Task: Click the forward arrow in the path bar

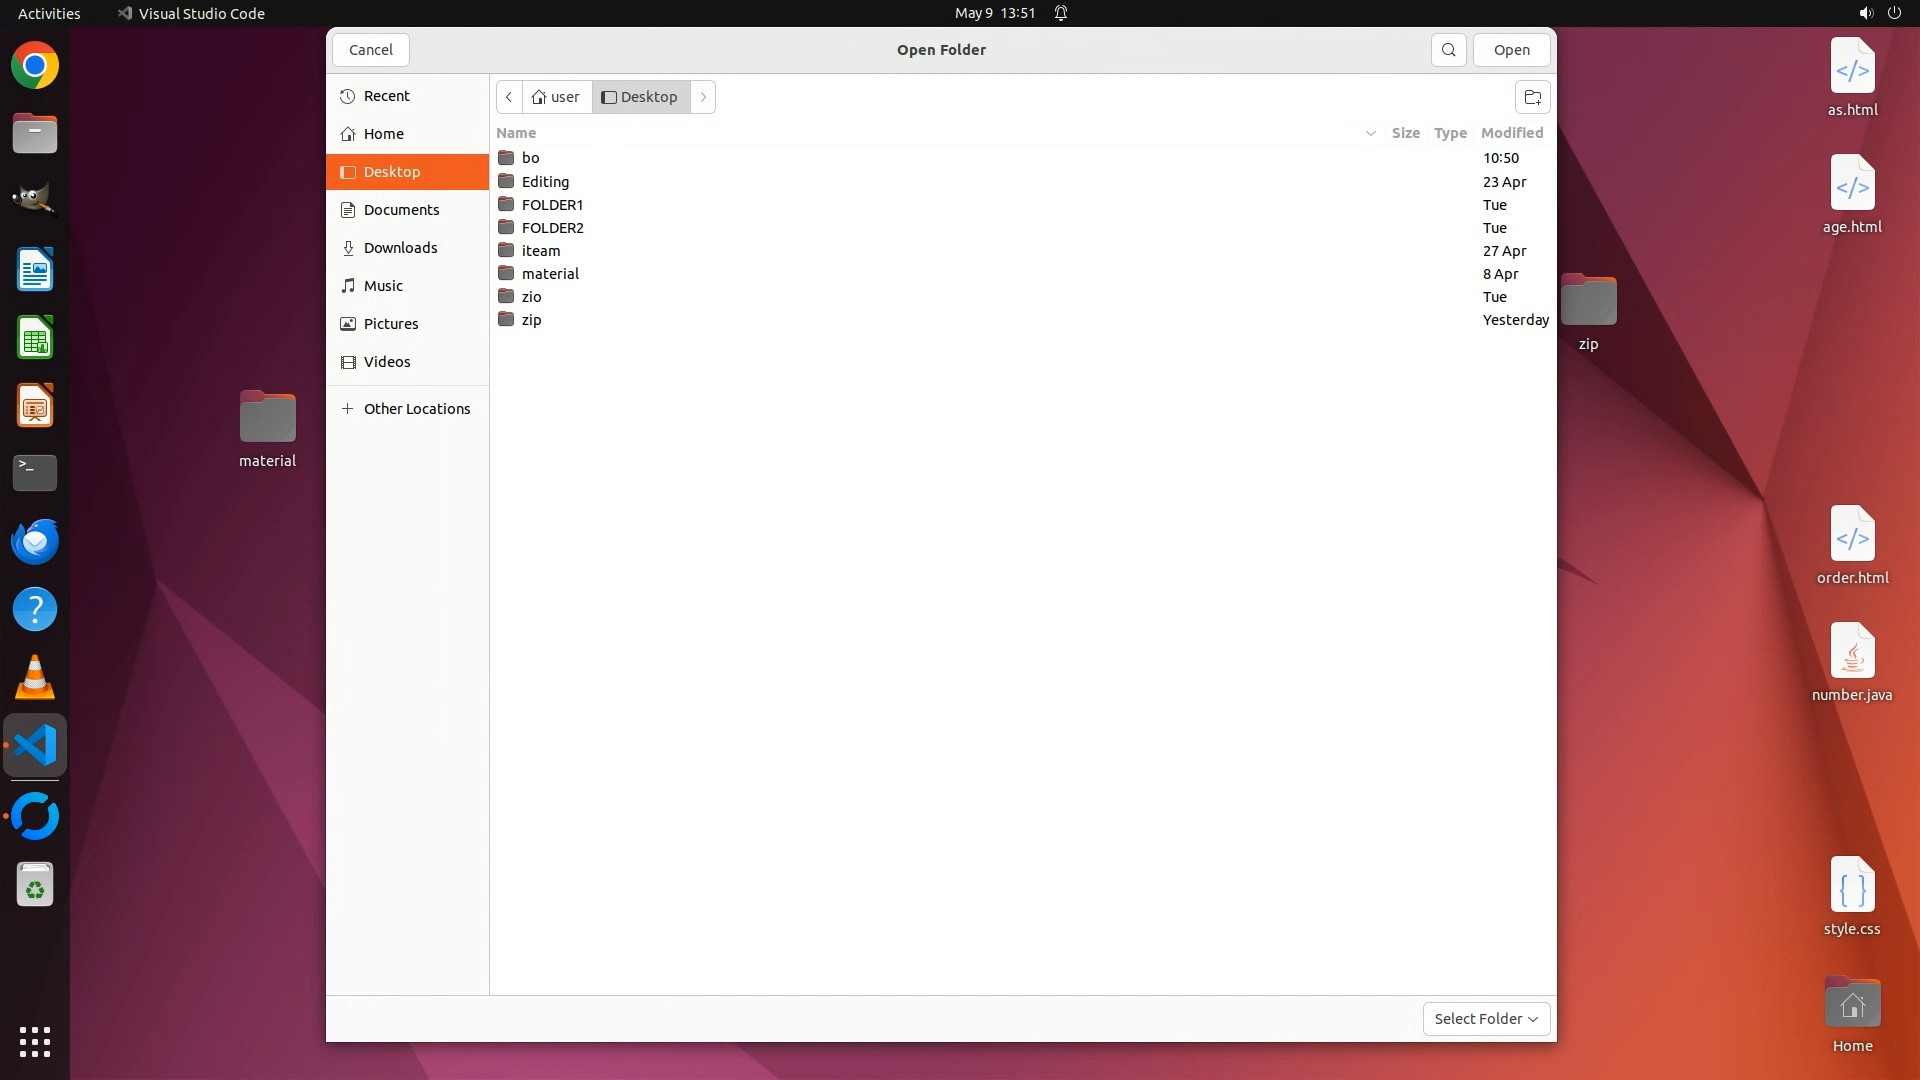Action: tap(703, 97)
